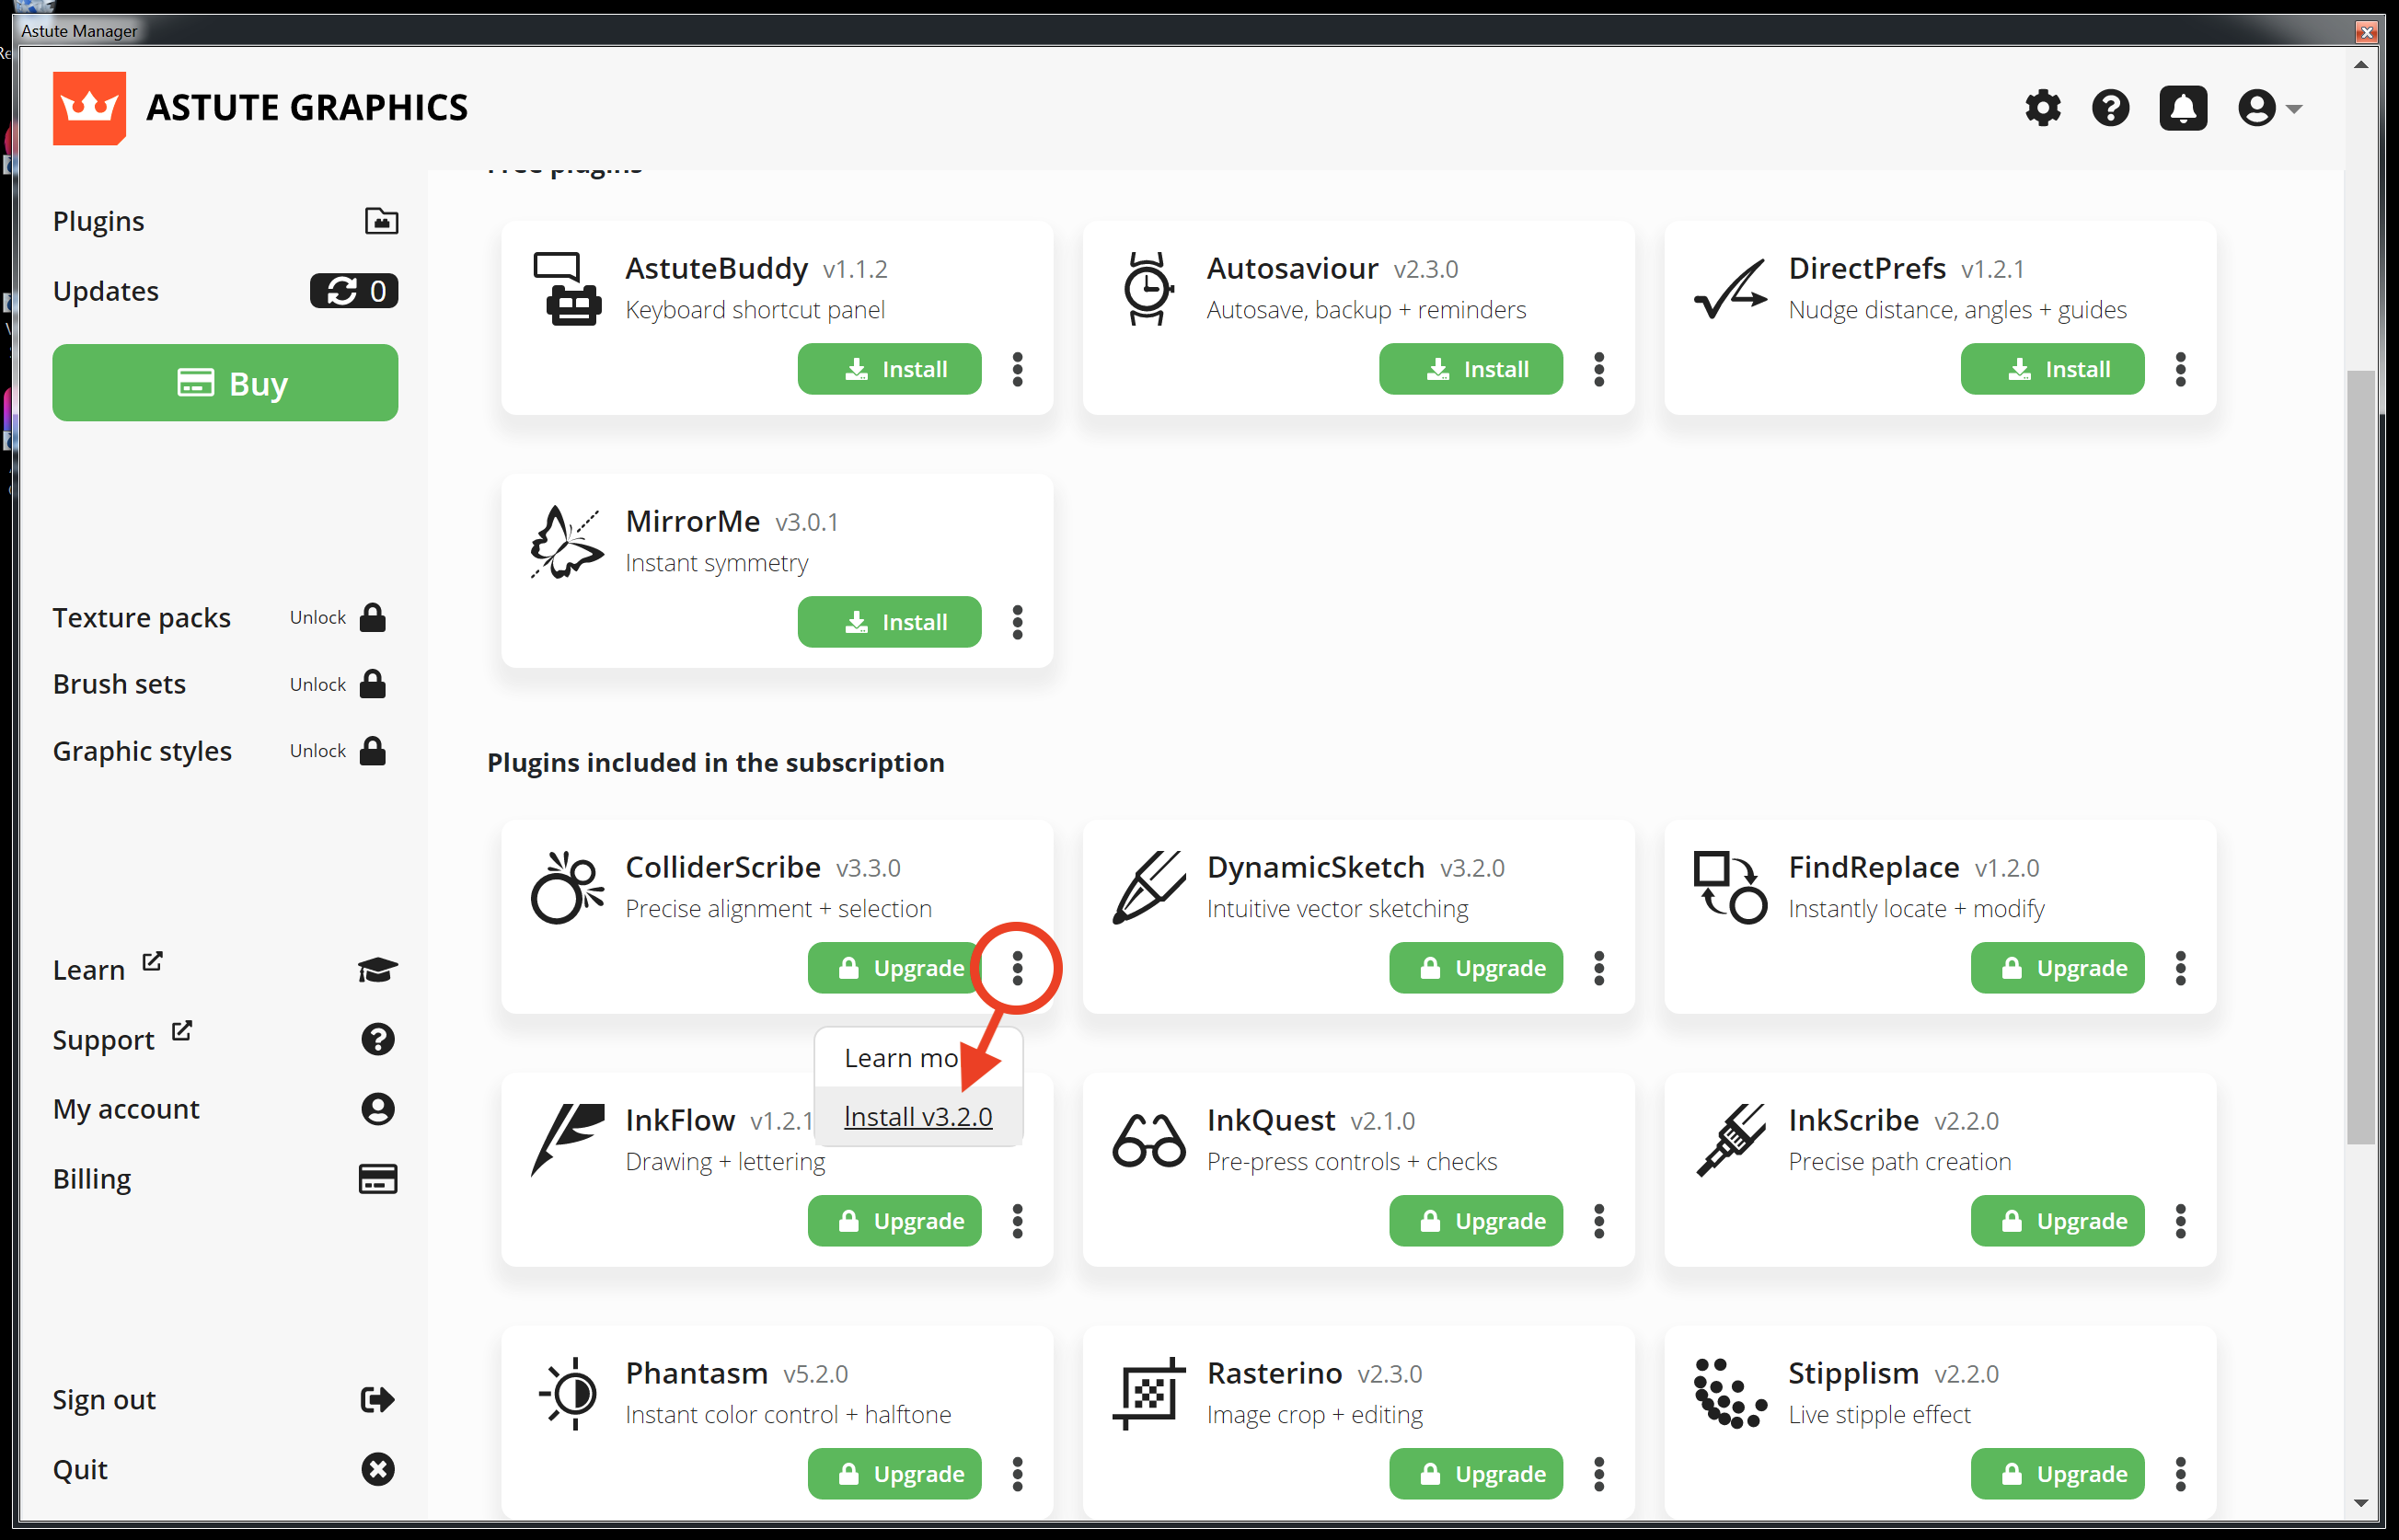Image resolution: width=2399 pixels, height=1540 pixels.
Task: Open the Updates sidebar section
Action: (x=225, y=291)
